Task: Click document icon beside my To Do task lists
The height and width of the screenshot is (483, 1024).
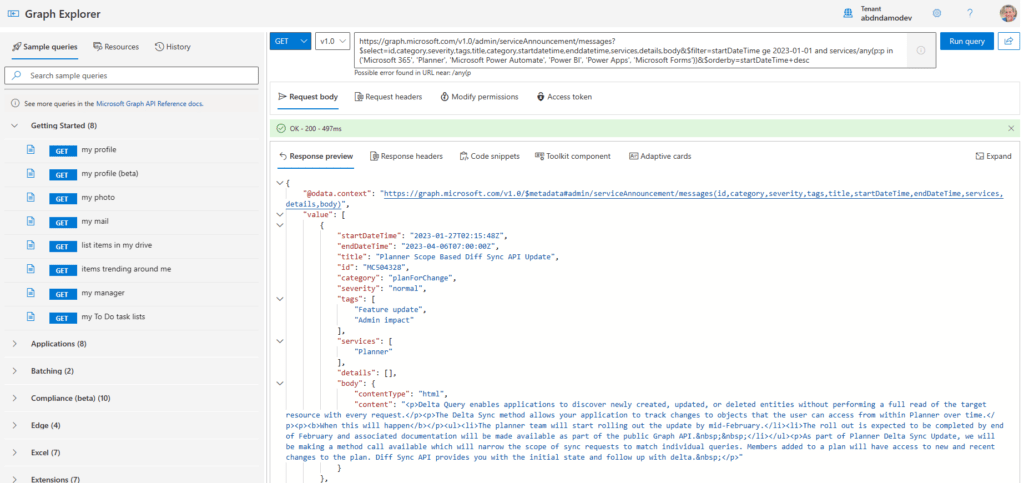Action: tap(30, 317)
